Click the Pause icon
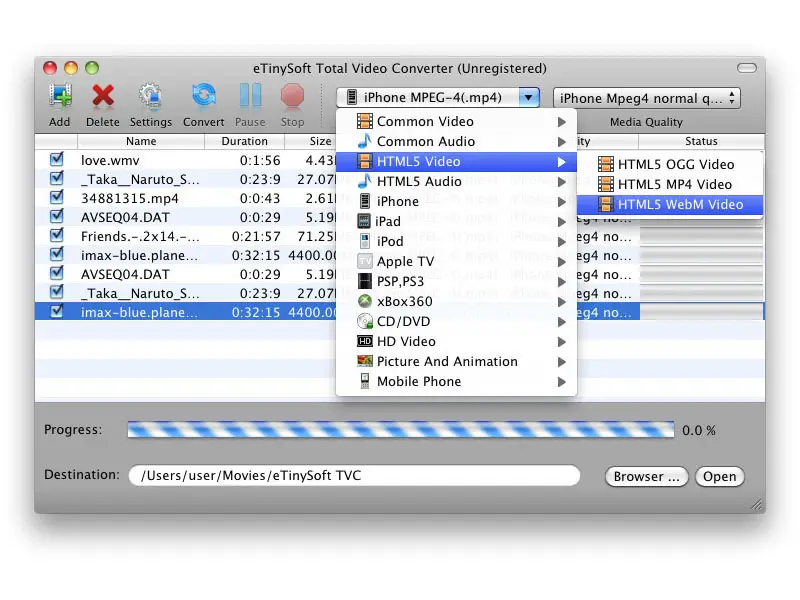 pyautogui.click(x=250, y=96)
